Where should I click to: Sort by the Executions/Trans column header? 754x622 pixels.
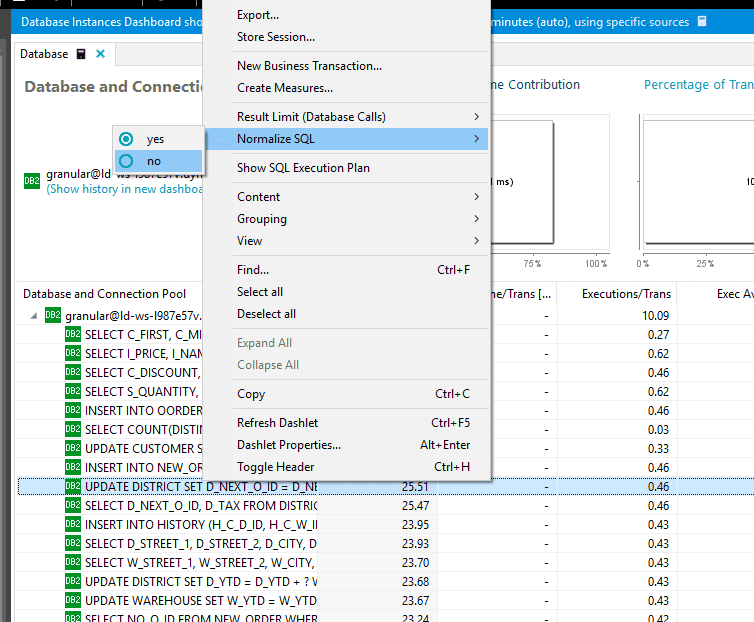[626, 294]
